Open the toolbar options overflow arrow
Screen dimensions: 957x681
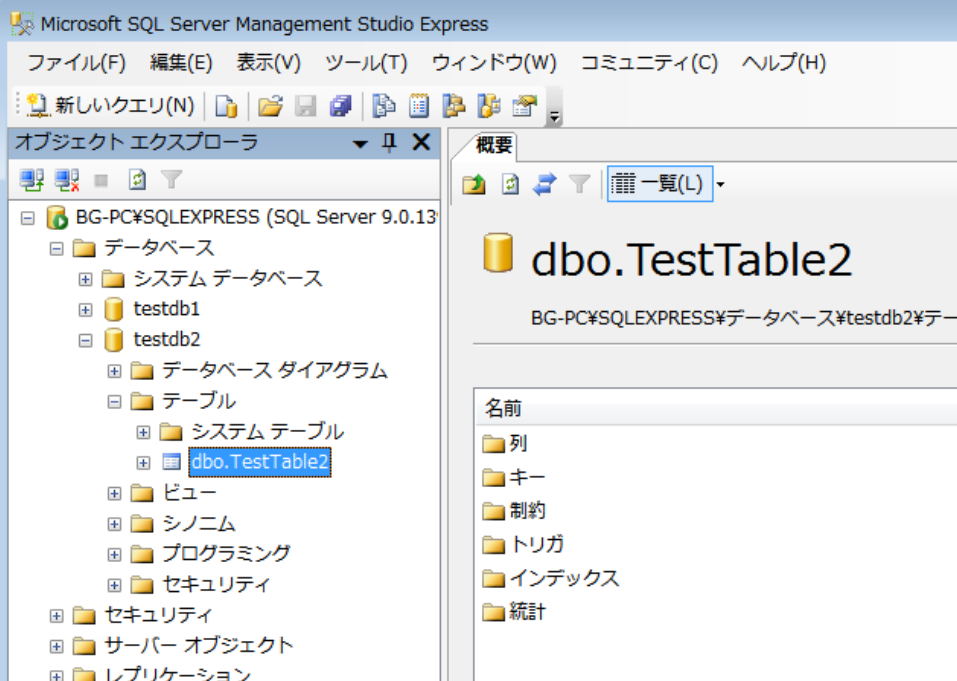pos(554,116)
